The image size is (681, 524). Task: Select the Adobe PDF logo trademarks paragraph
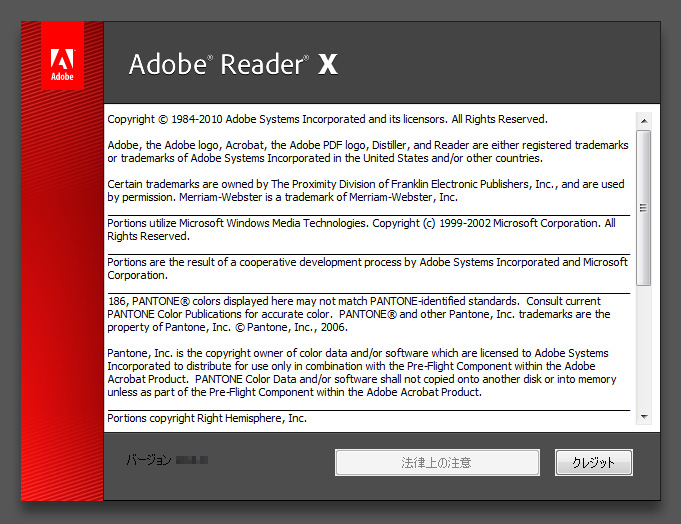tap(367, 152)
